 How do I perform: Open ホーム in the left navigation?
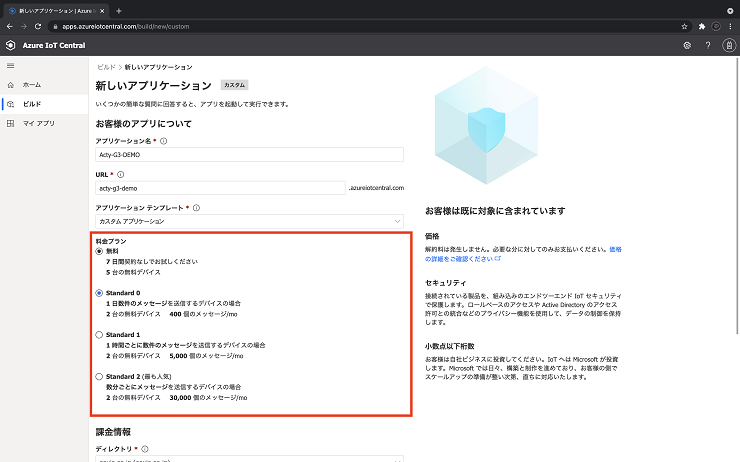pos(44,85)
